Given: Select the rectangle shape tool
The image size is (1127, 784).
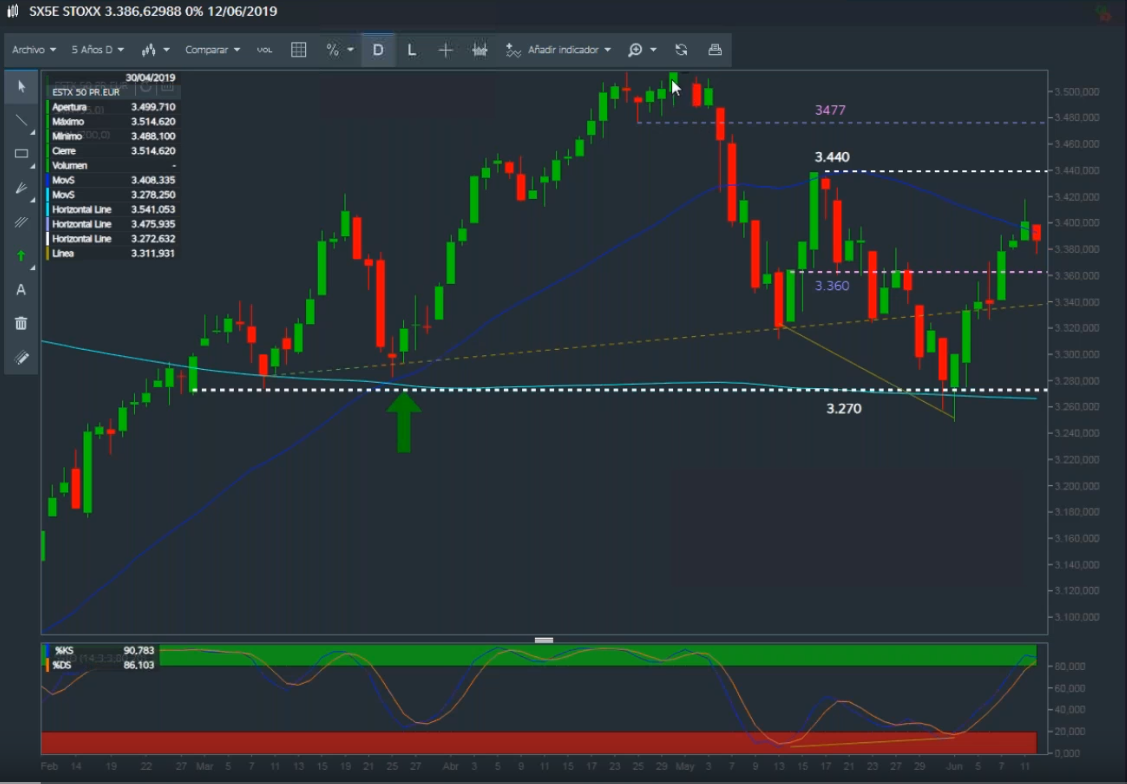Looking at the screenshot, I should pos(21,154).
